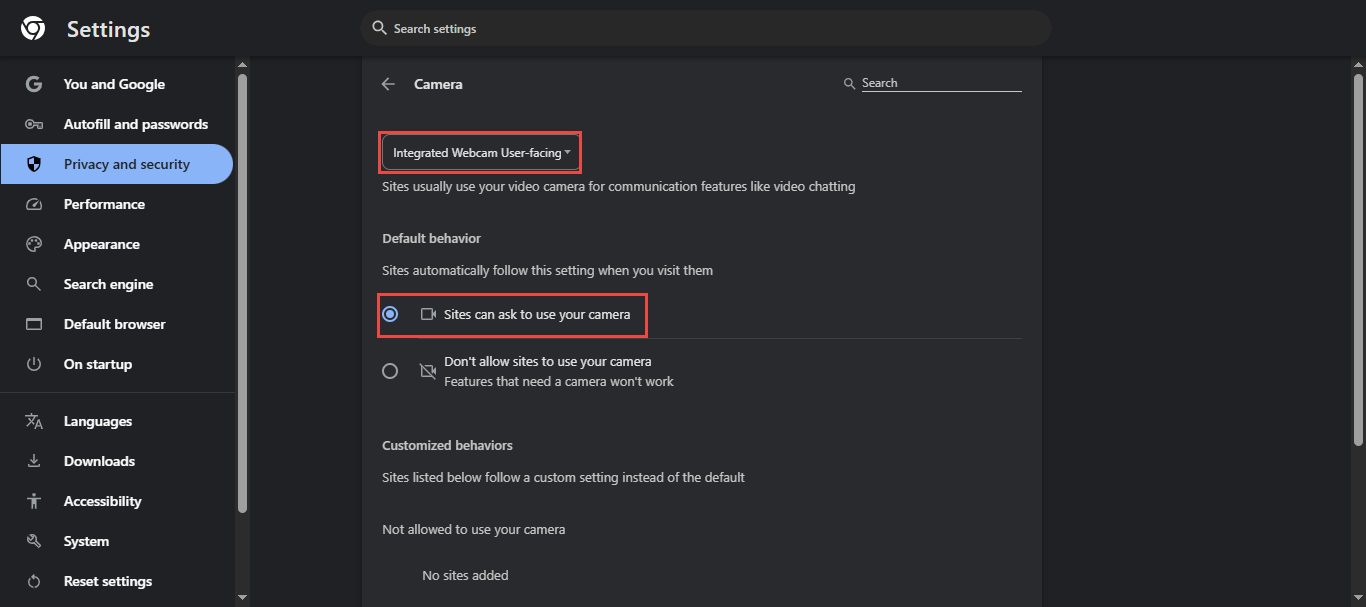Click the Chrome logo icon beside Settings

coord(33,29)
